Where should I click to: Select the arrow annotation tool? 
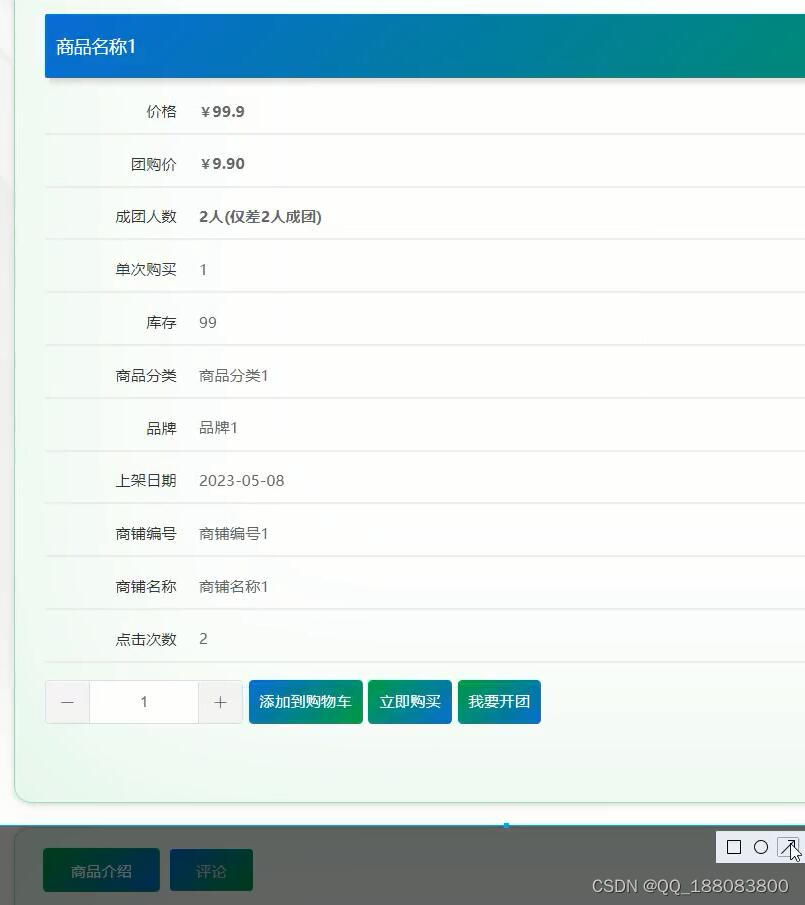pos(788,847)
